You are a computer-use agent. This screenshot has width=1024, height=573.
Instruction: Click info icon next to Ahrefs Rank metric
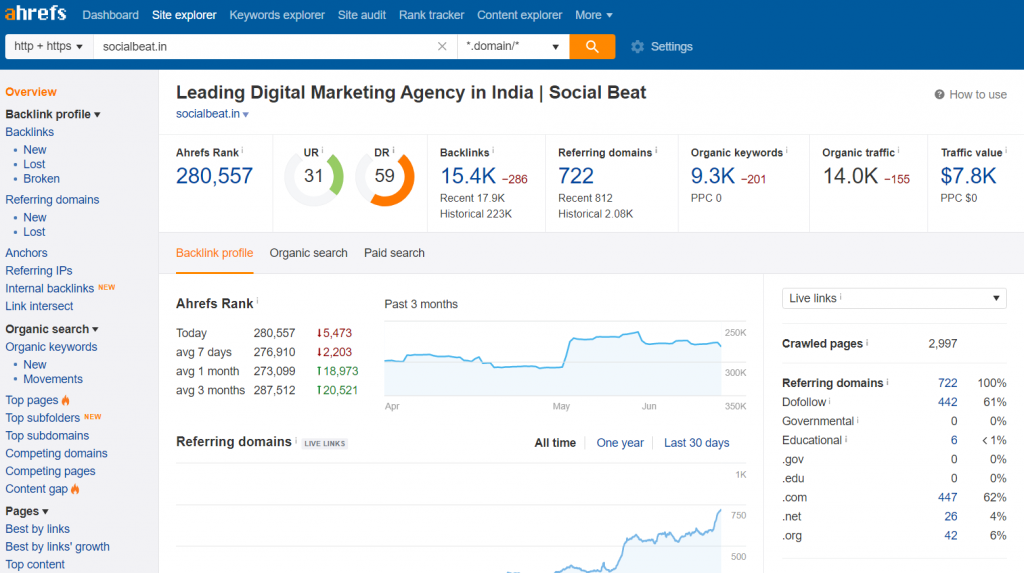[x=242, y=150]
